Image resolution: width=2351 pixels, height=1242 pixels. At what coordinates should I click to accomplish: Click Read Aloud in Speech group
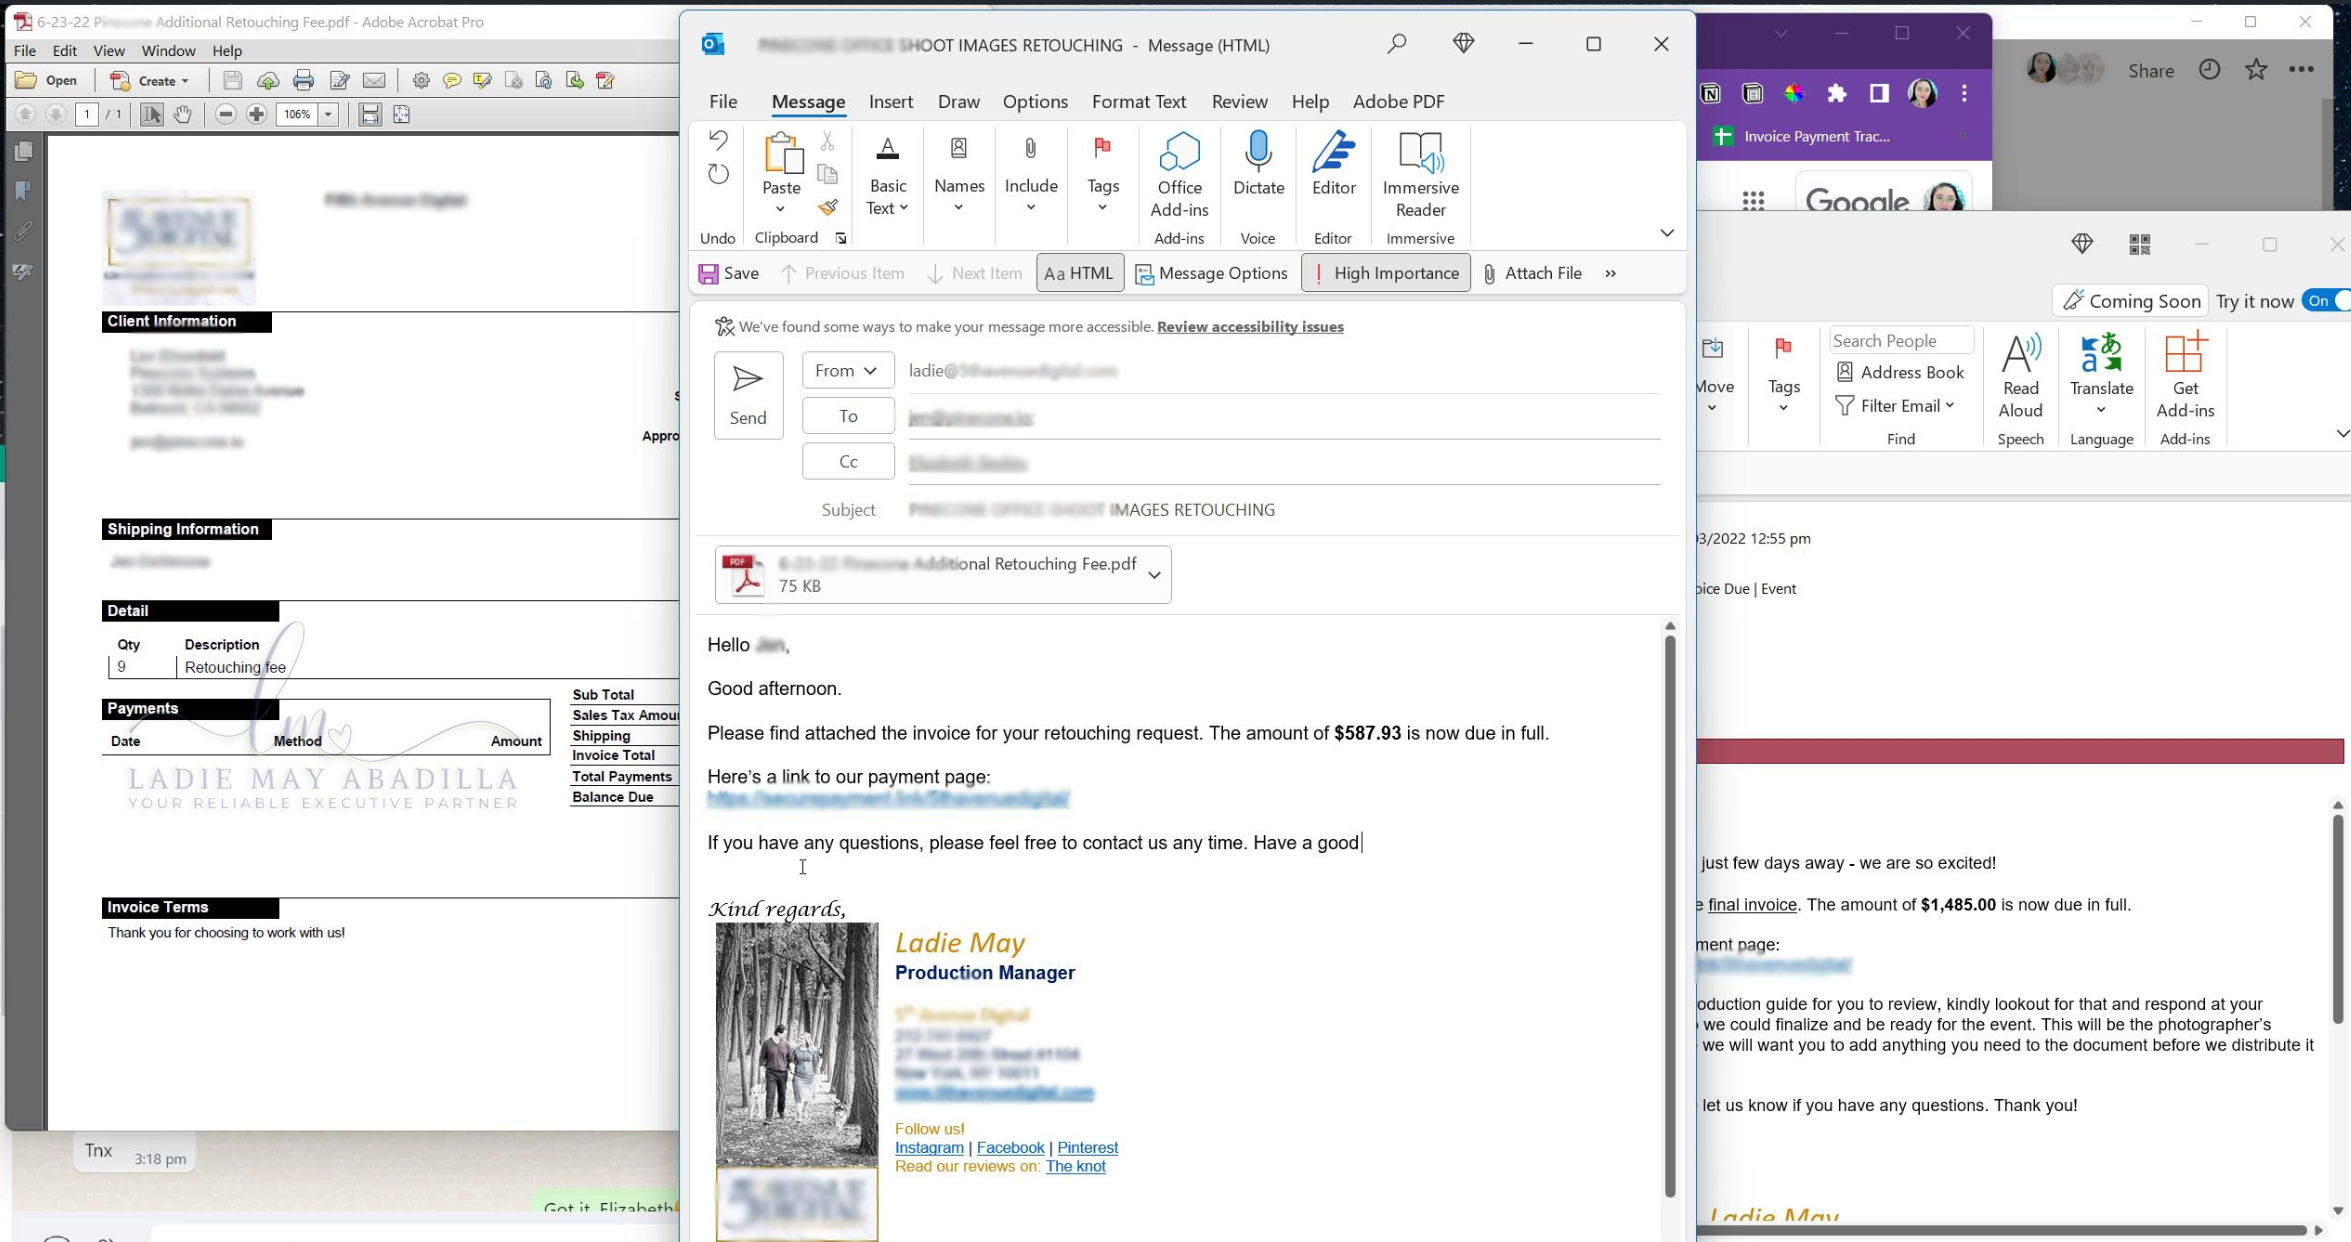(x=2020, y=375)
